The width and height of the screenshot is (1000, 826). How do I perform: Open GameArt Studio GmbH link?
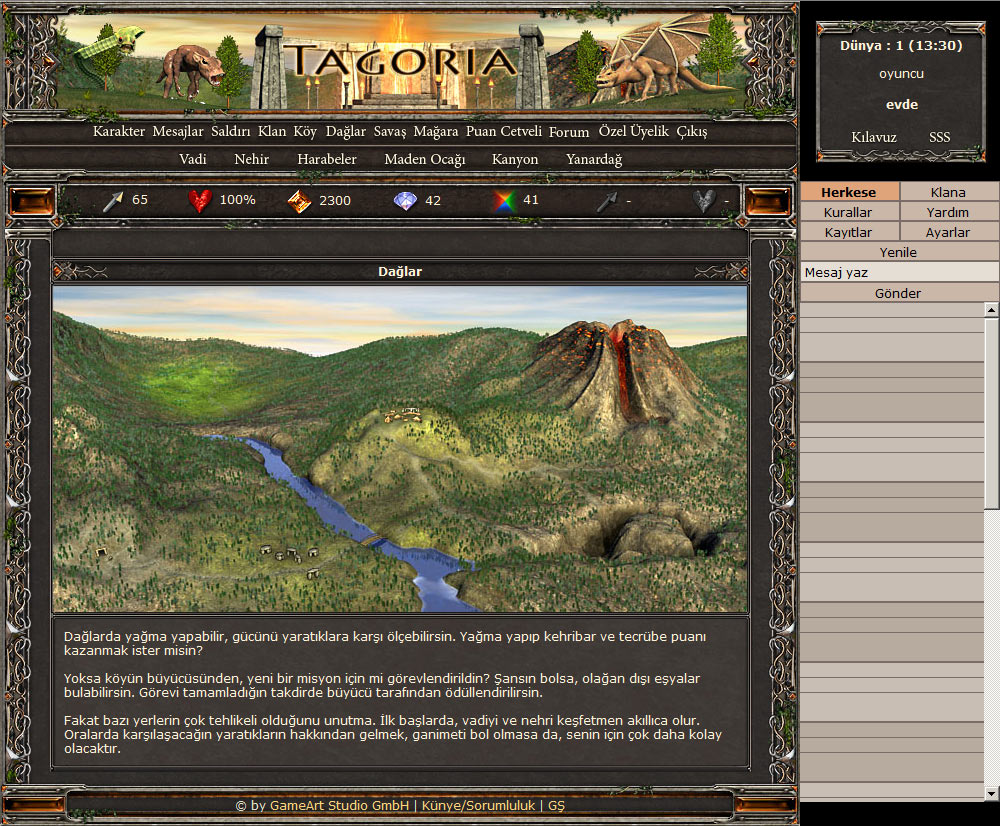(x=339, y=806)
